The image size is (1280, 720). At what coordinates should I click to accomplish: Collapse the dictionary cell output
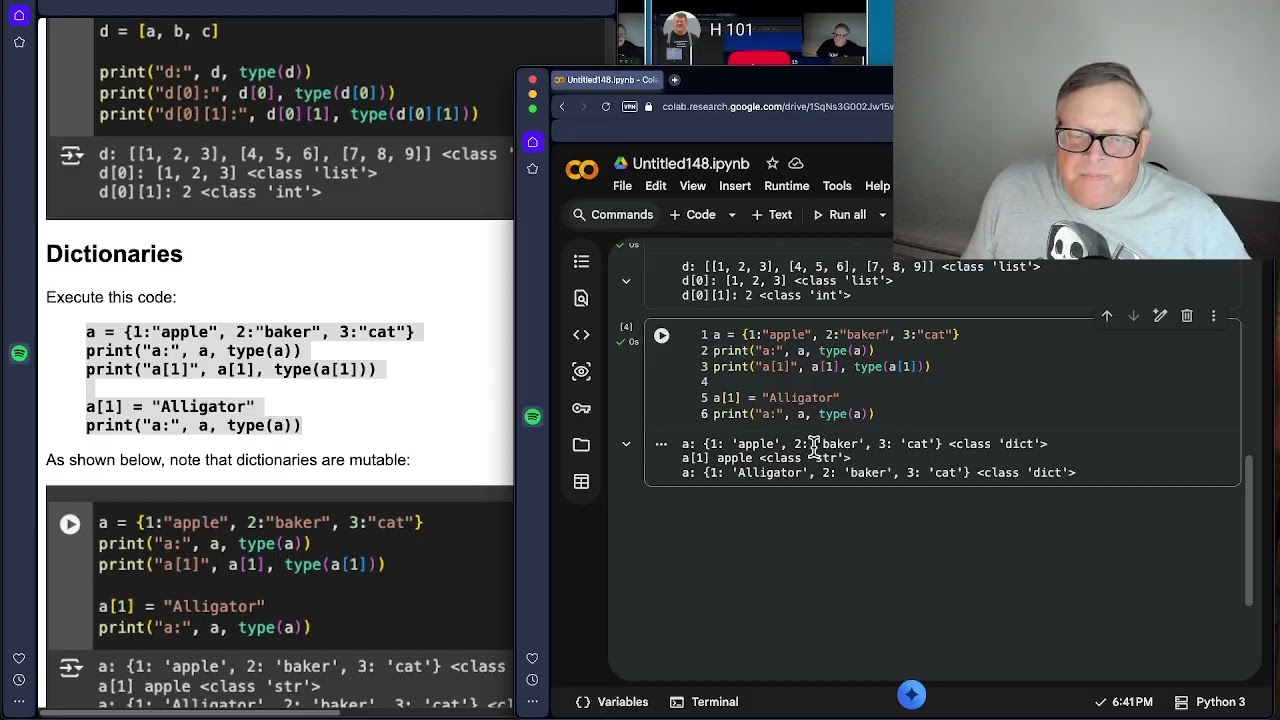[x=626, y=444]
